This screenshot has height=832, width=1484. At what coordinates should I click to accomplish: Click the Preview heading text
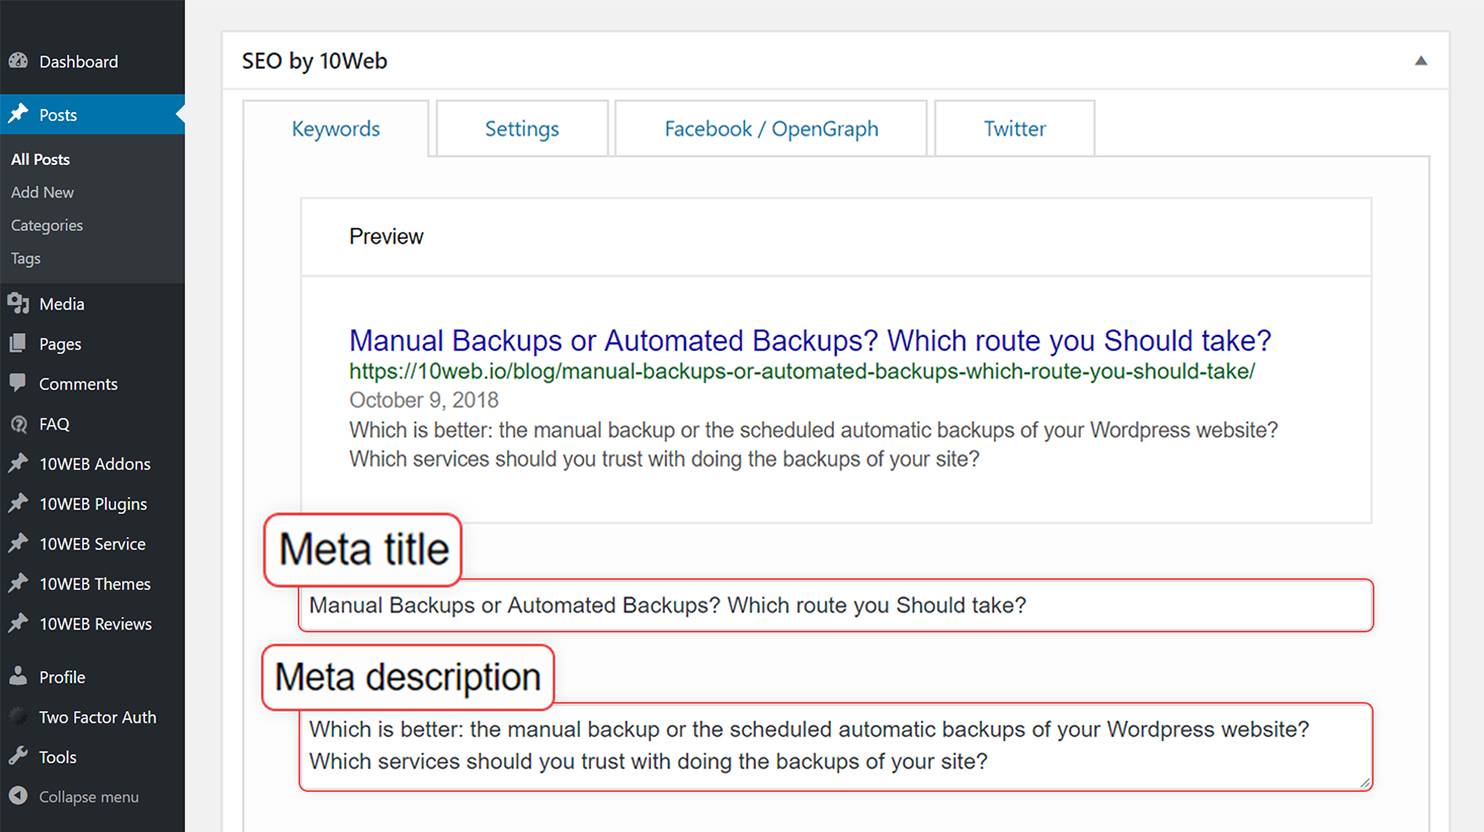(x=386, y=236)
